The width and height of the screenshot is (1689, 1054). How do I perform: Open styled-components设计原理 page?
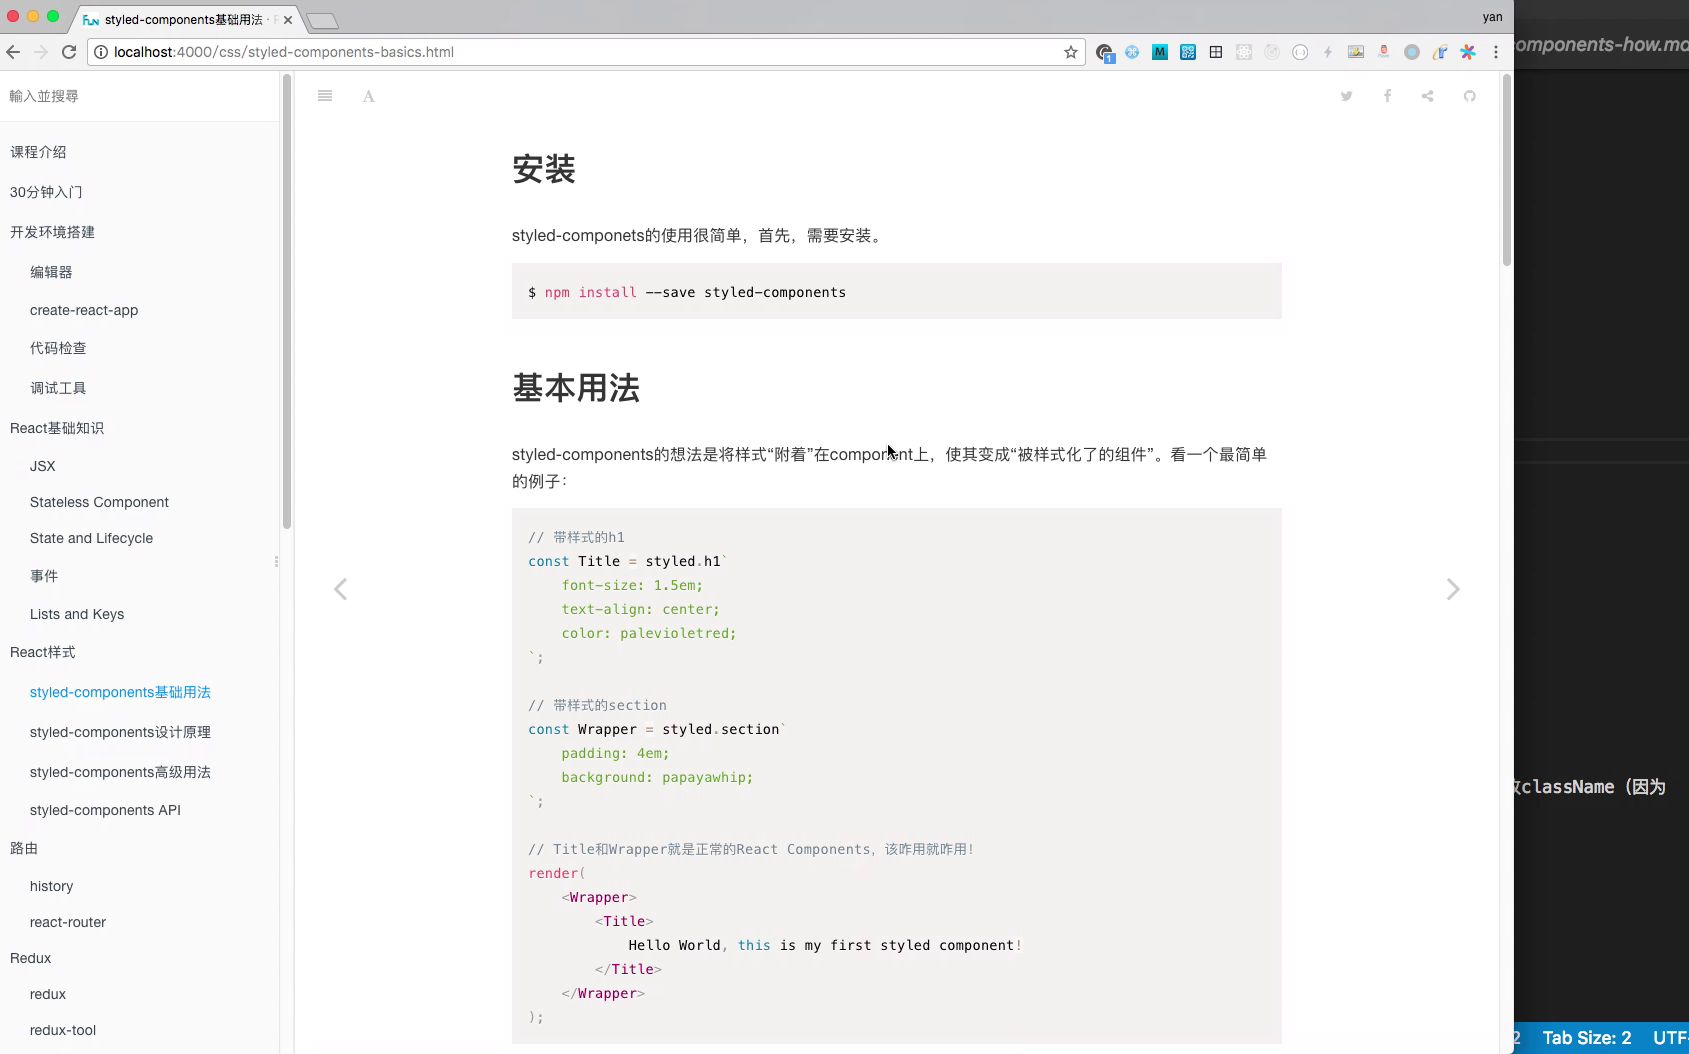[120, 732]
